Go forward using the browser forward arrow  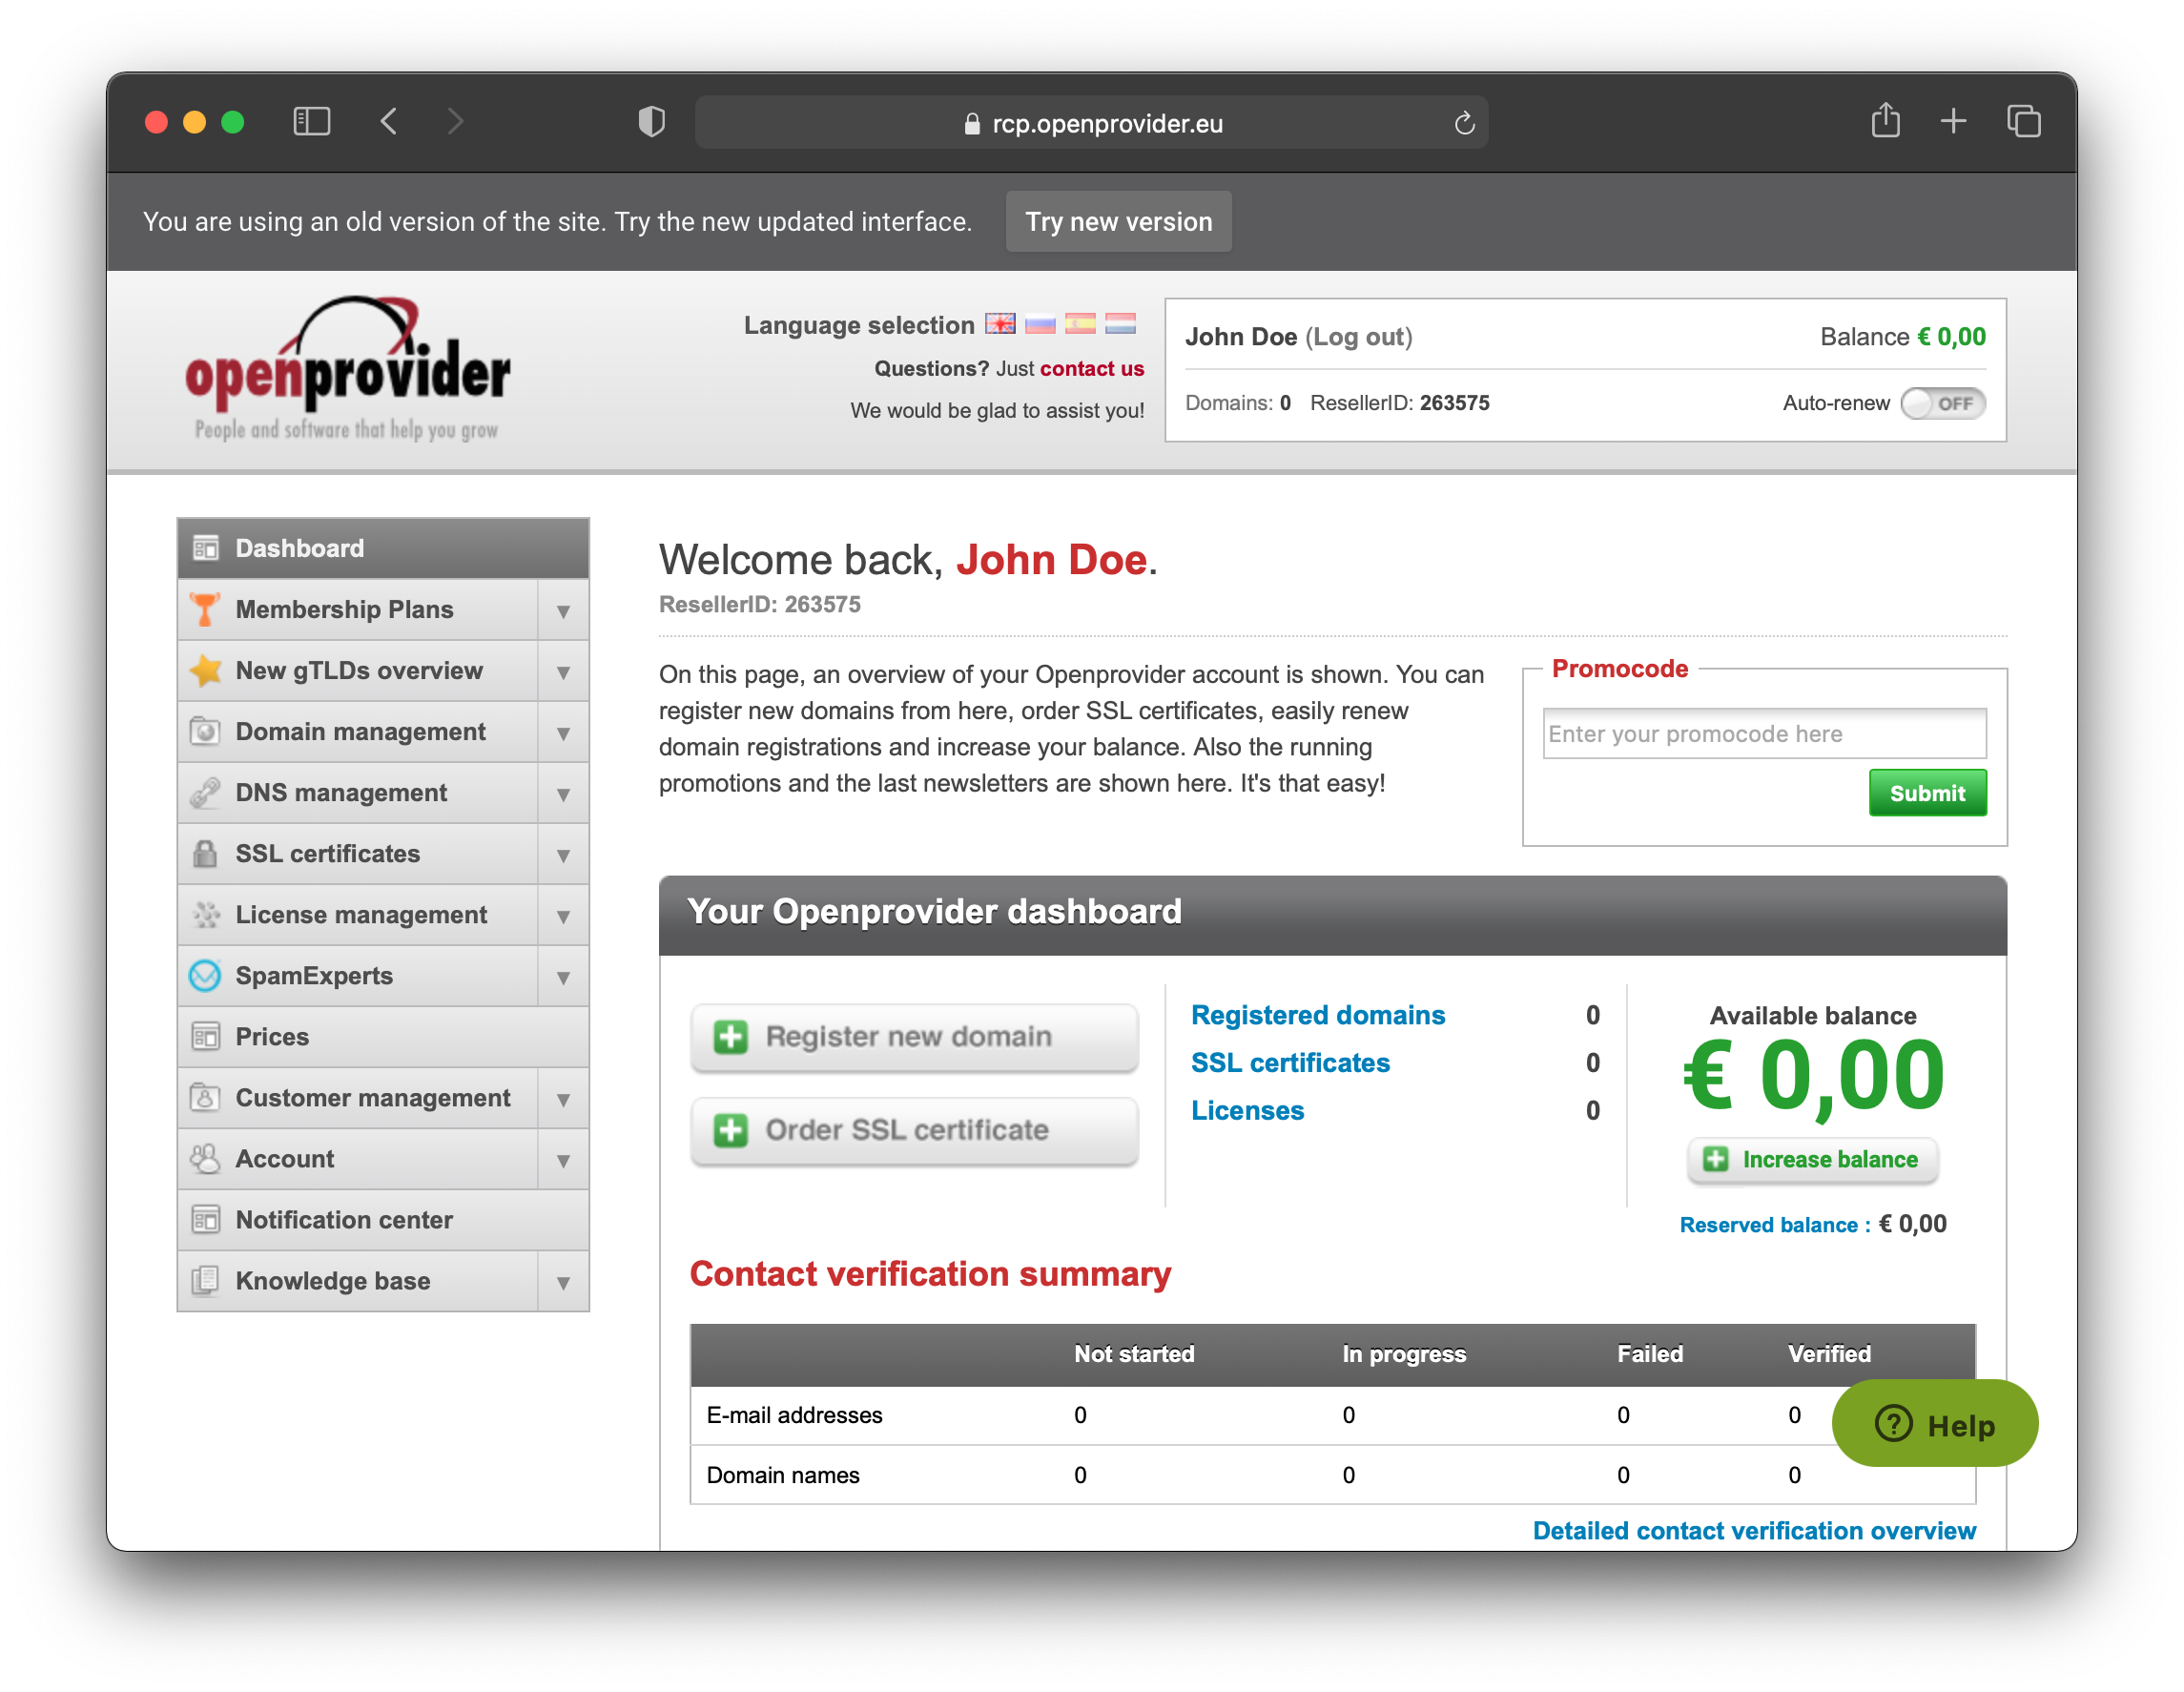tap(455, 122)
